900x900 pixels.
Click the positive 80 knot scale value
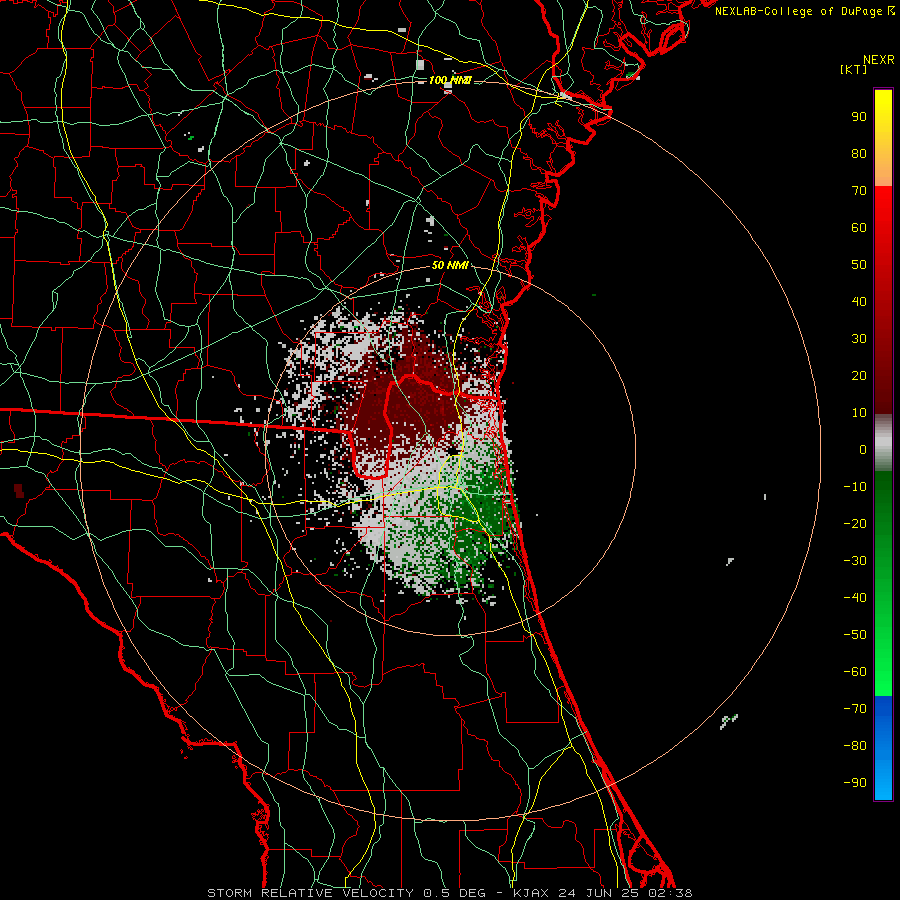[x=859, y=153]
